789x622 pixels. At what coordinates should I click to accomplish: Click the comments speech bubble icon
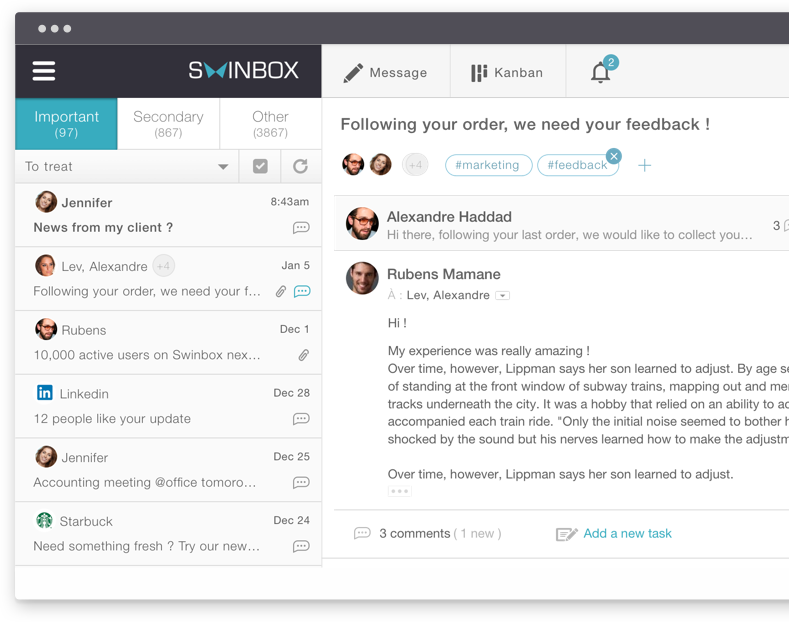[362, 533]
